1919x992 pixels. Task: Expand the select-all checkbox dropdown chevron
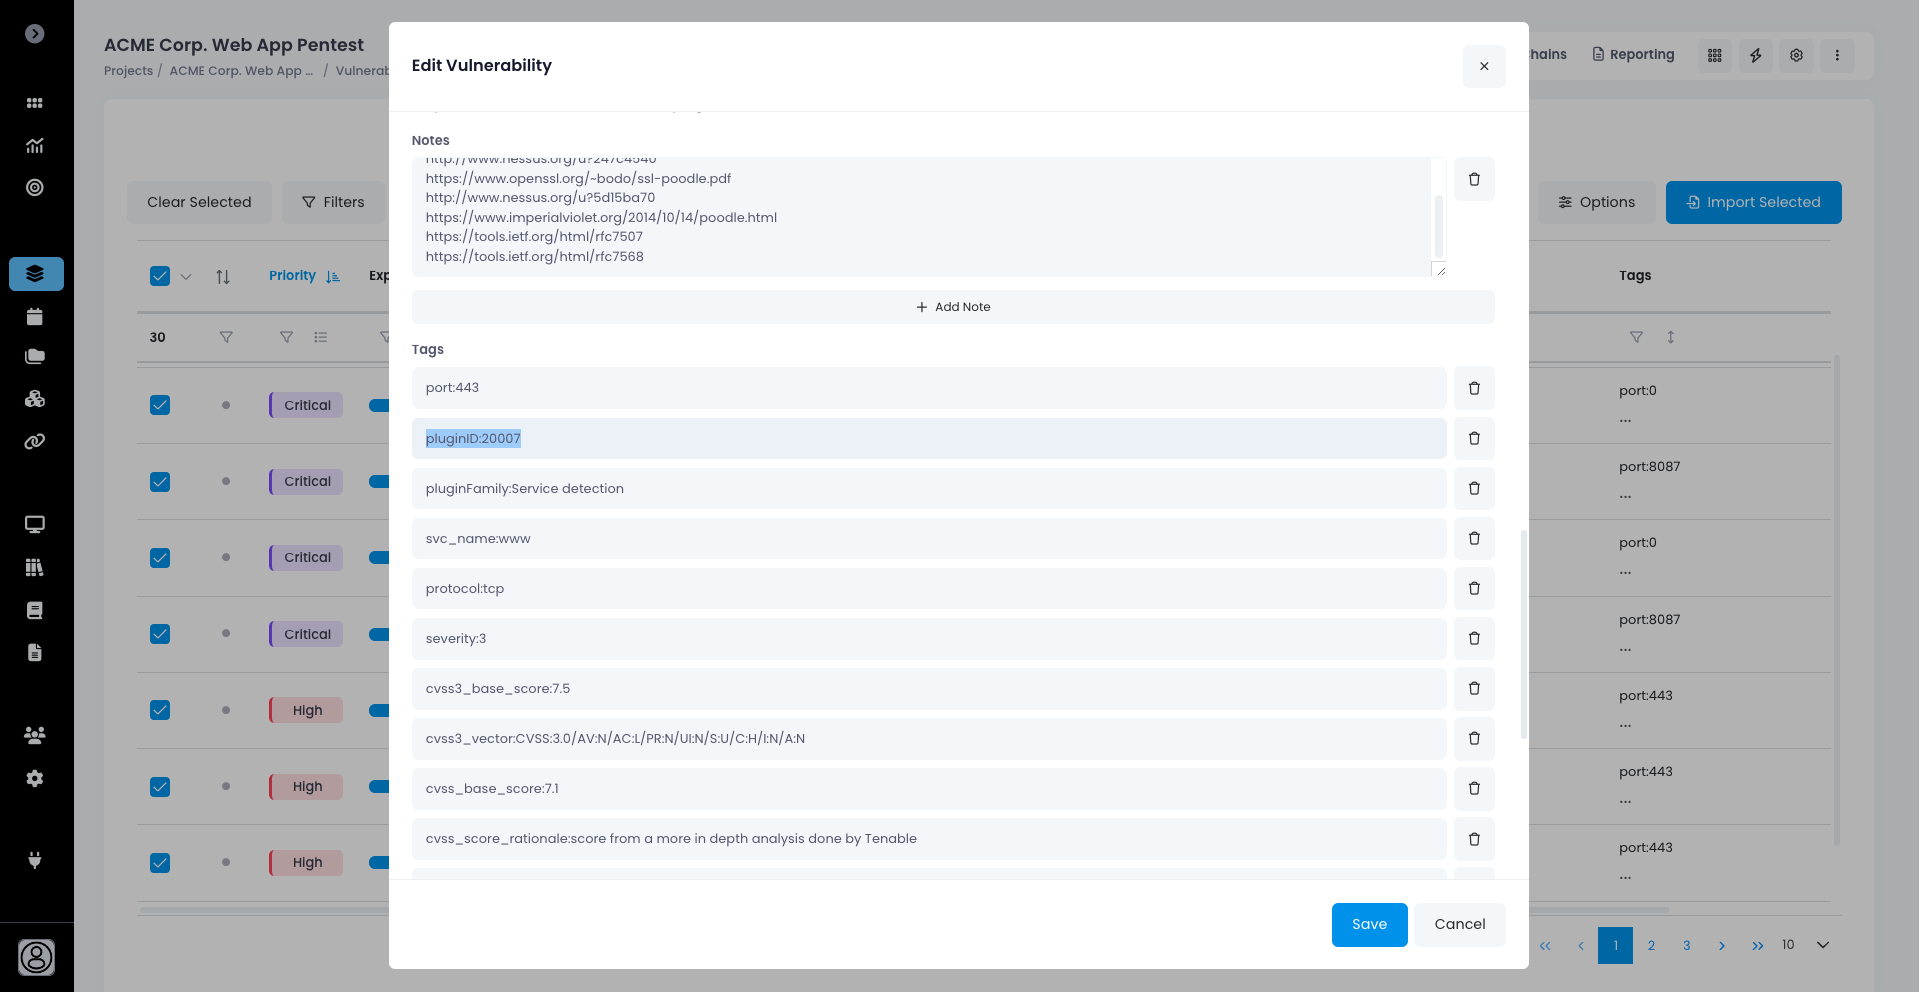click(186, 277)
